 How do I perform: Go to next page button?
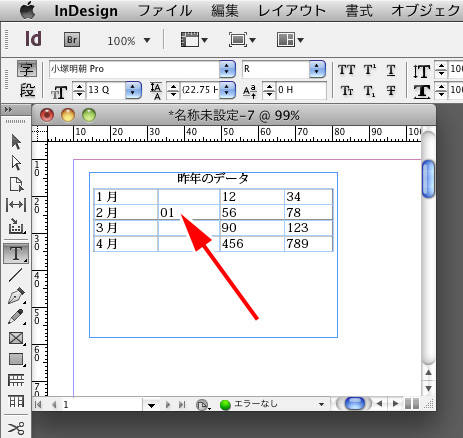click(x=168, y=405)
